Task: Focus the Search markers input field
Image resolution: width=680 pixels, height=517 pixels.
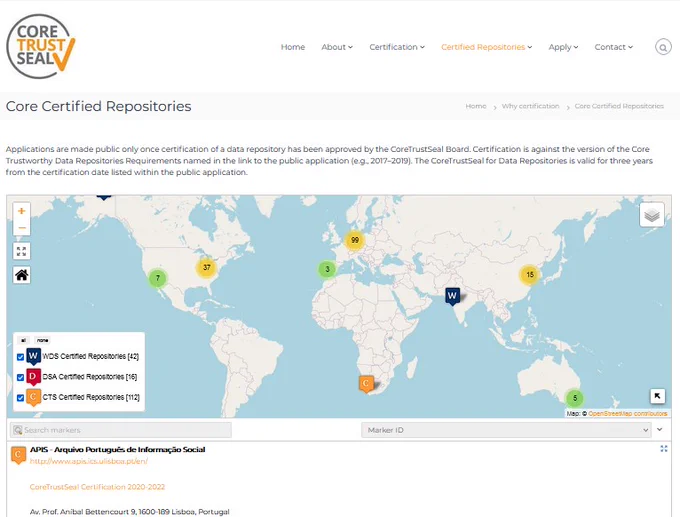Action: (121, 430)
